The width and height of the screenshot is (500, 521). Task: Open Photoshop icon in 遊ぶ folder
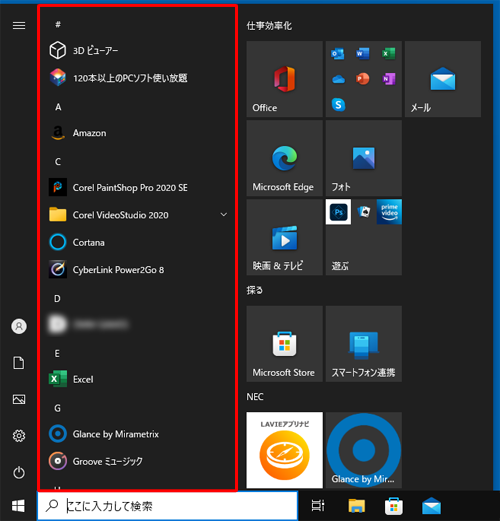(x=338, y=212)
